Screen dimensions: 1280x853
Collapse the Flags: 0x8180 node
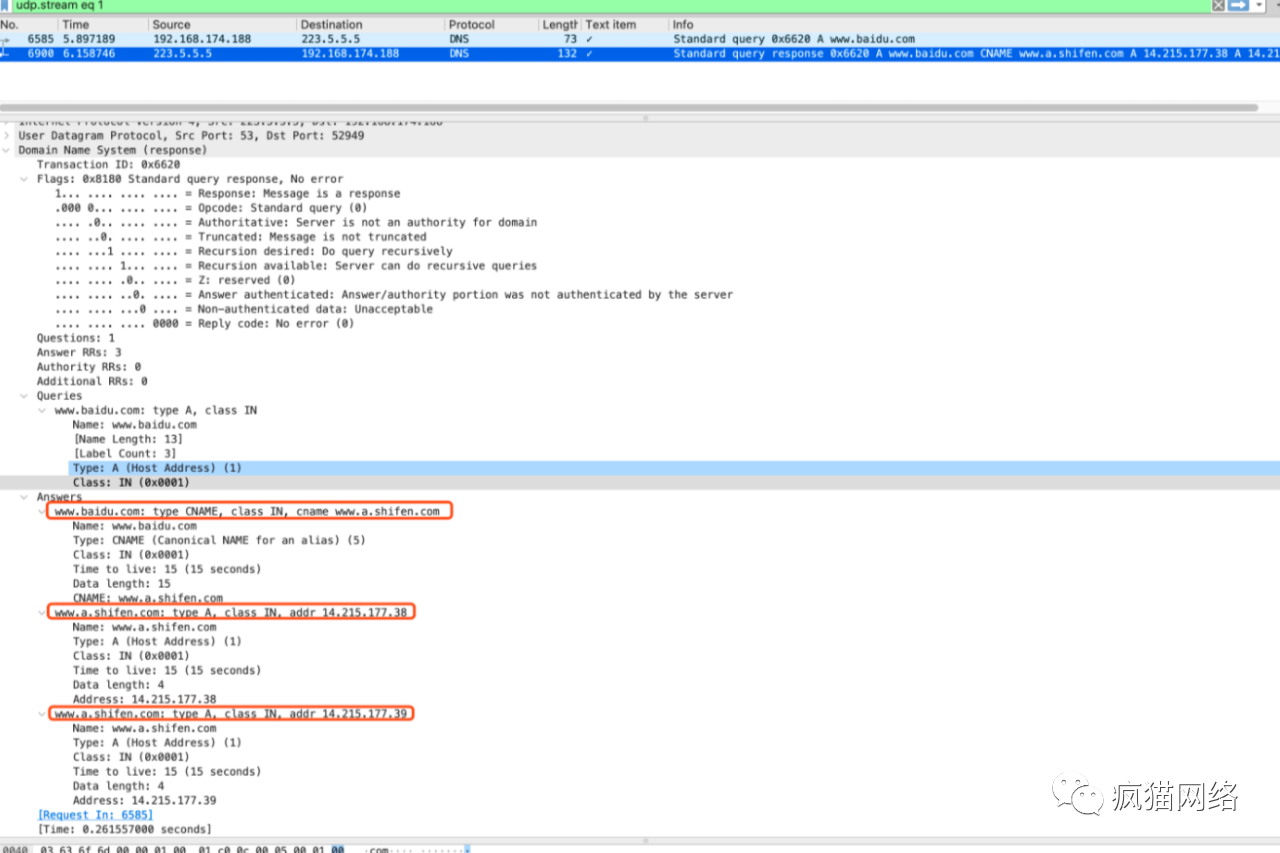pos(25,179)
